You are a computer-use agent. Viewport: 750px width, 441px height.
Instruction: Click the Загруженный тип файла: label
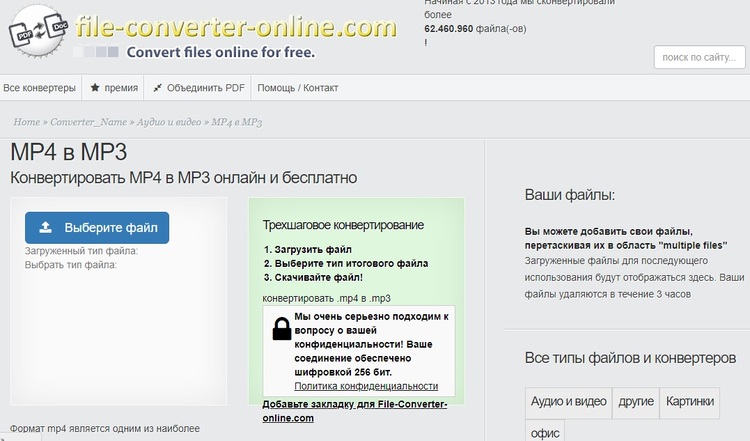81,251
